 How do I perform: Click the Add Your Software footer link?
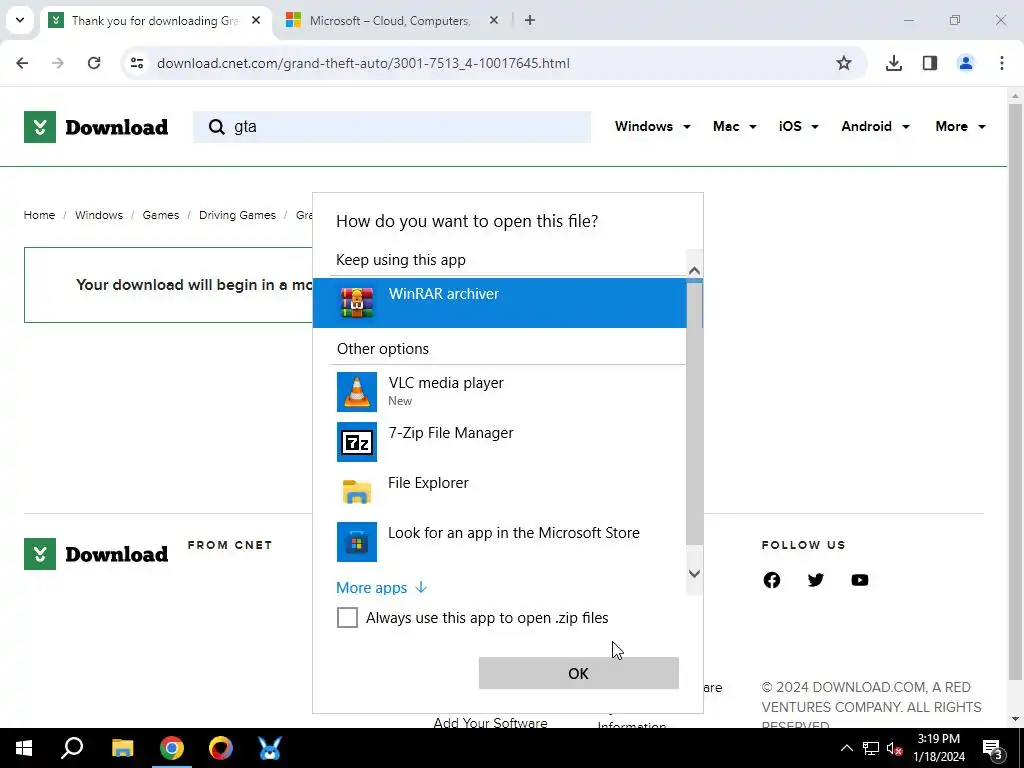coord(490,722)
